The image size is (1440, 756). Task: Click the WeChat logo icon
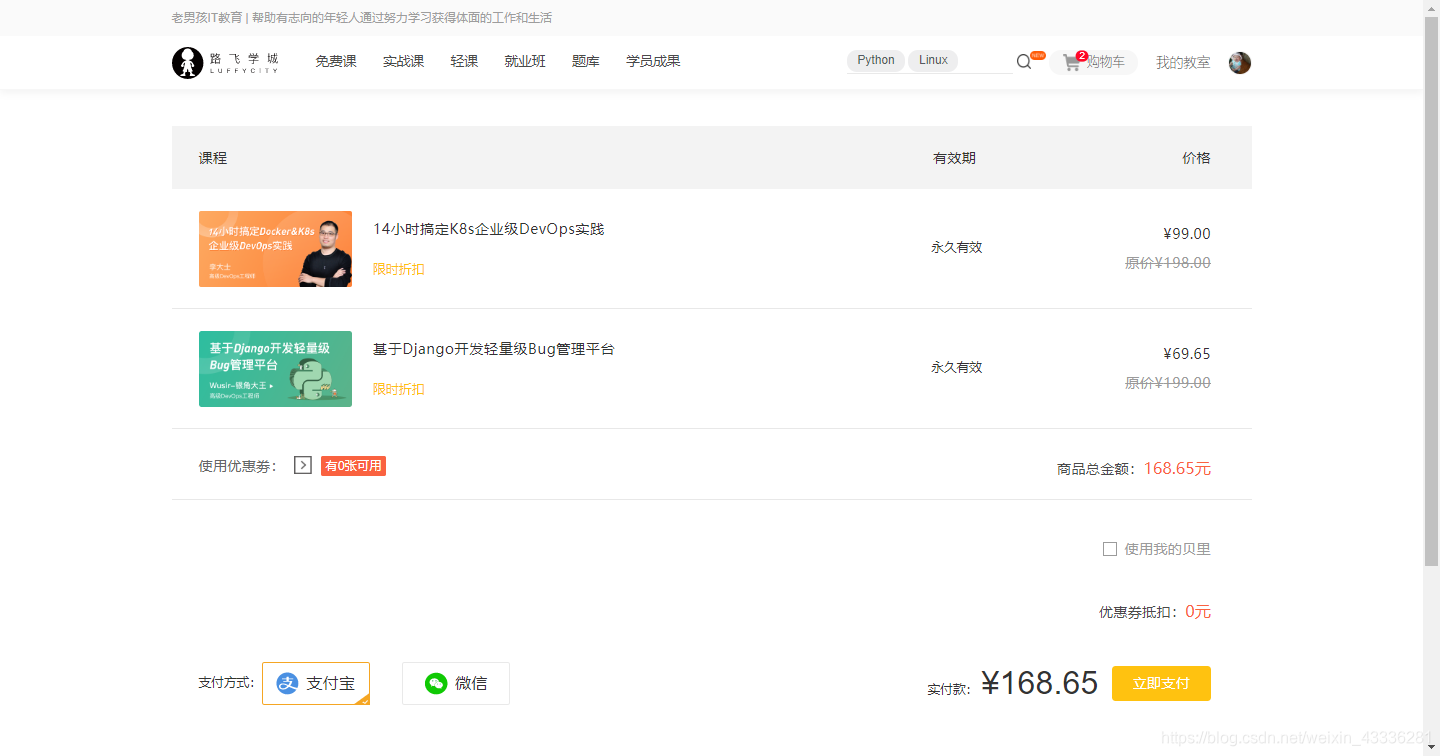(x=436, y=683)
